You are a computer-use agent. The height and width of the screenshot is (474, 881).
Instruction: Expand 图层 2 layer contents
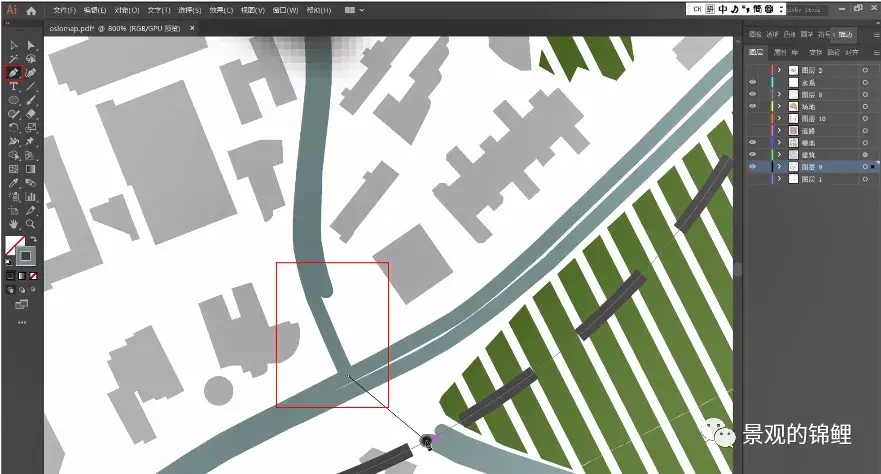pos(779,70)
